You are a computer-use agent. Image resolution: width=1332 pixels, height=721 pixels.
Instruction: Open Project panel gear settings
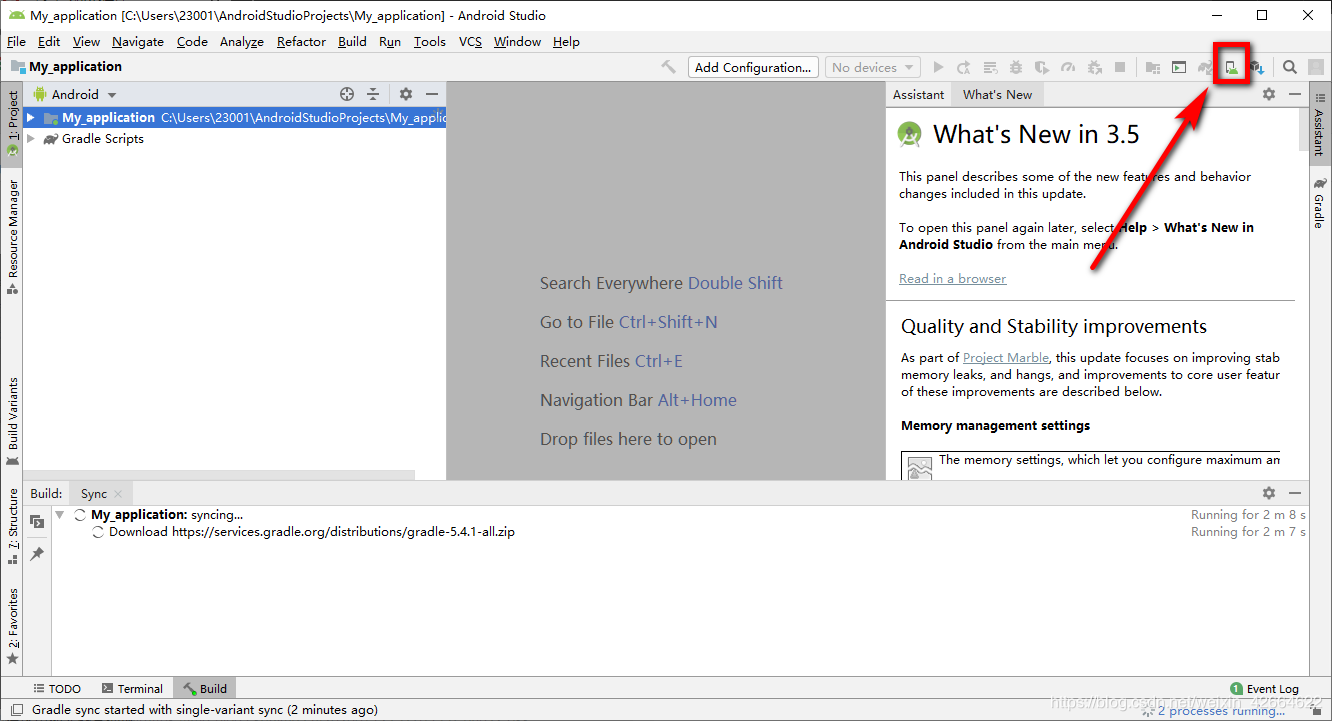406,94
